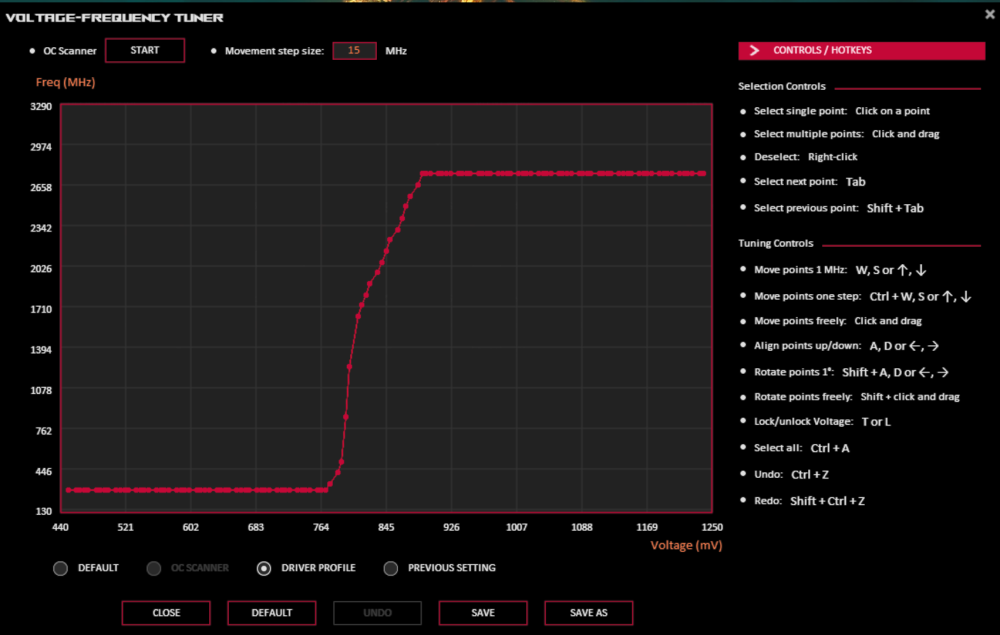1000x635 pixels.
Task: Switch to the Previous Setting radio option
Action: tap(391, 568)
